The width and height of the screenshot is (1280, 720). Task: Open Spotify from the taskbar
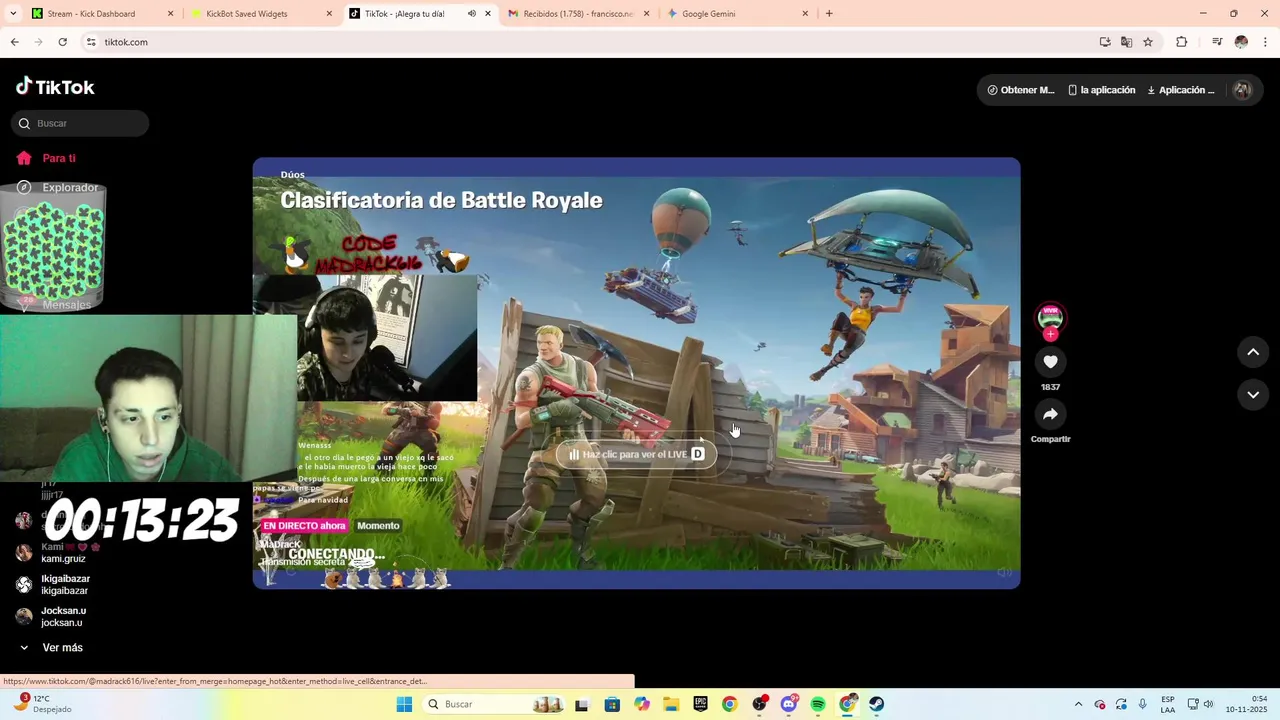tap(818, 704)
